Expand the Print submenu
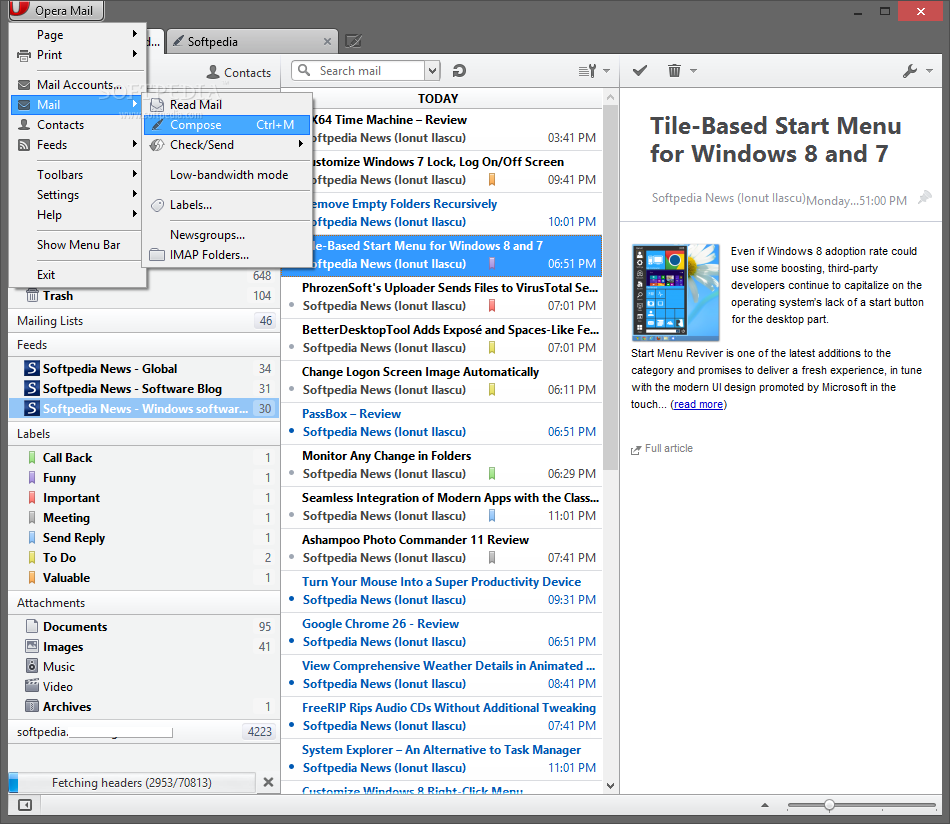Viewport: 950px width, 824px height. (x=78, y=55)
